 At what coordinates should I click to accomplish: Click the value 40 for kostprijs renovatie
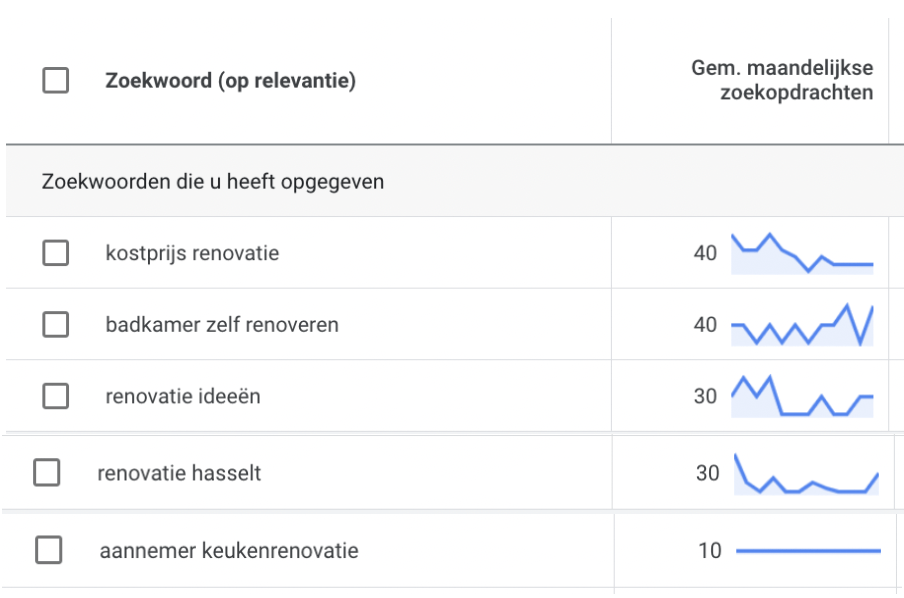click(x=705, y=253)
